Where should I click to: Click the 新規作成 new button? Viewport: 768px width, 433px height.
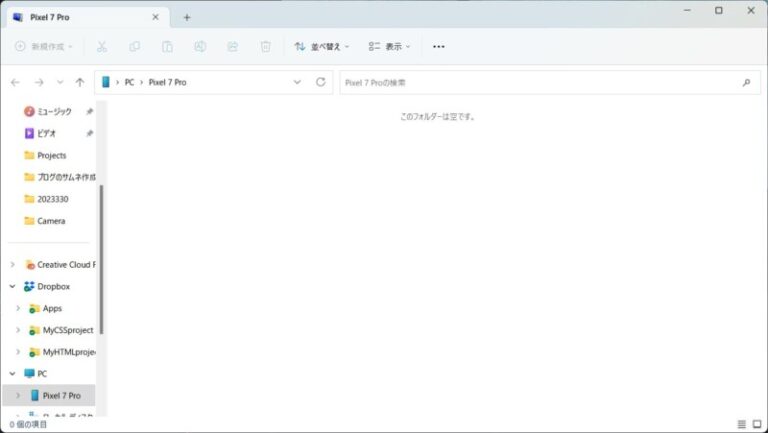tap(44, 46)
